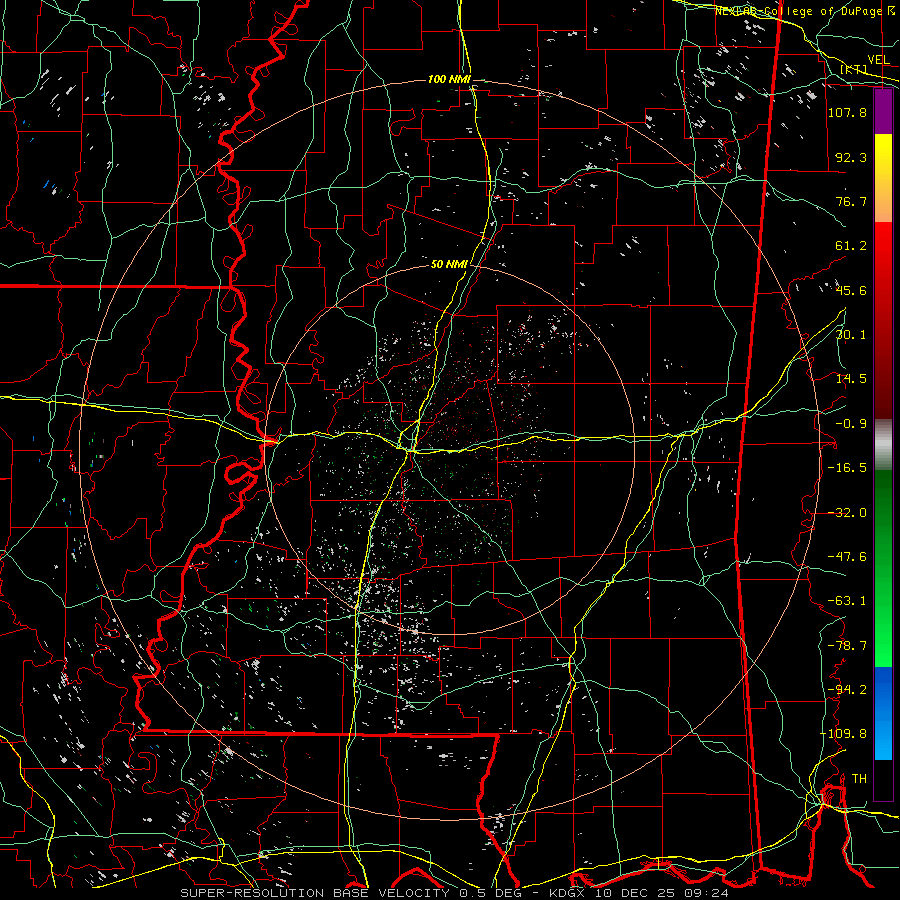Click the -0.9 velocity legend value
900x900 pixels.
click(851, 424)
